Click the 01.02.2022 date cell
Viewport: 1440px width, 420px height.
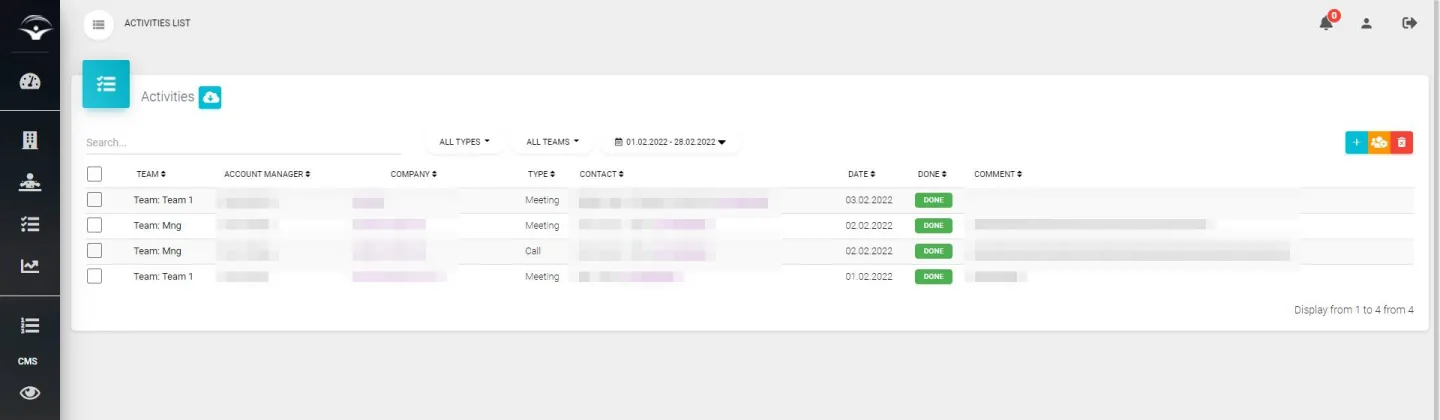coord(869,276)
